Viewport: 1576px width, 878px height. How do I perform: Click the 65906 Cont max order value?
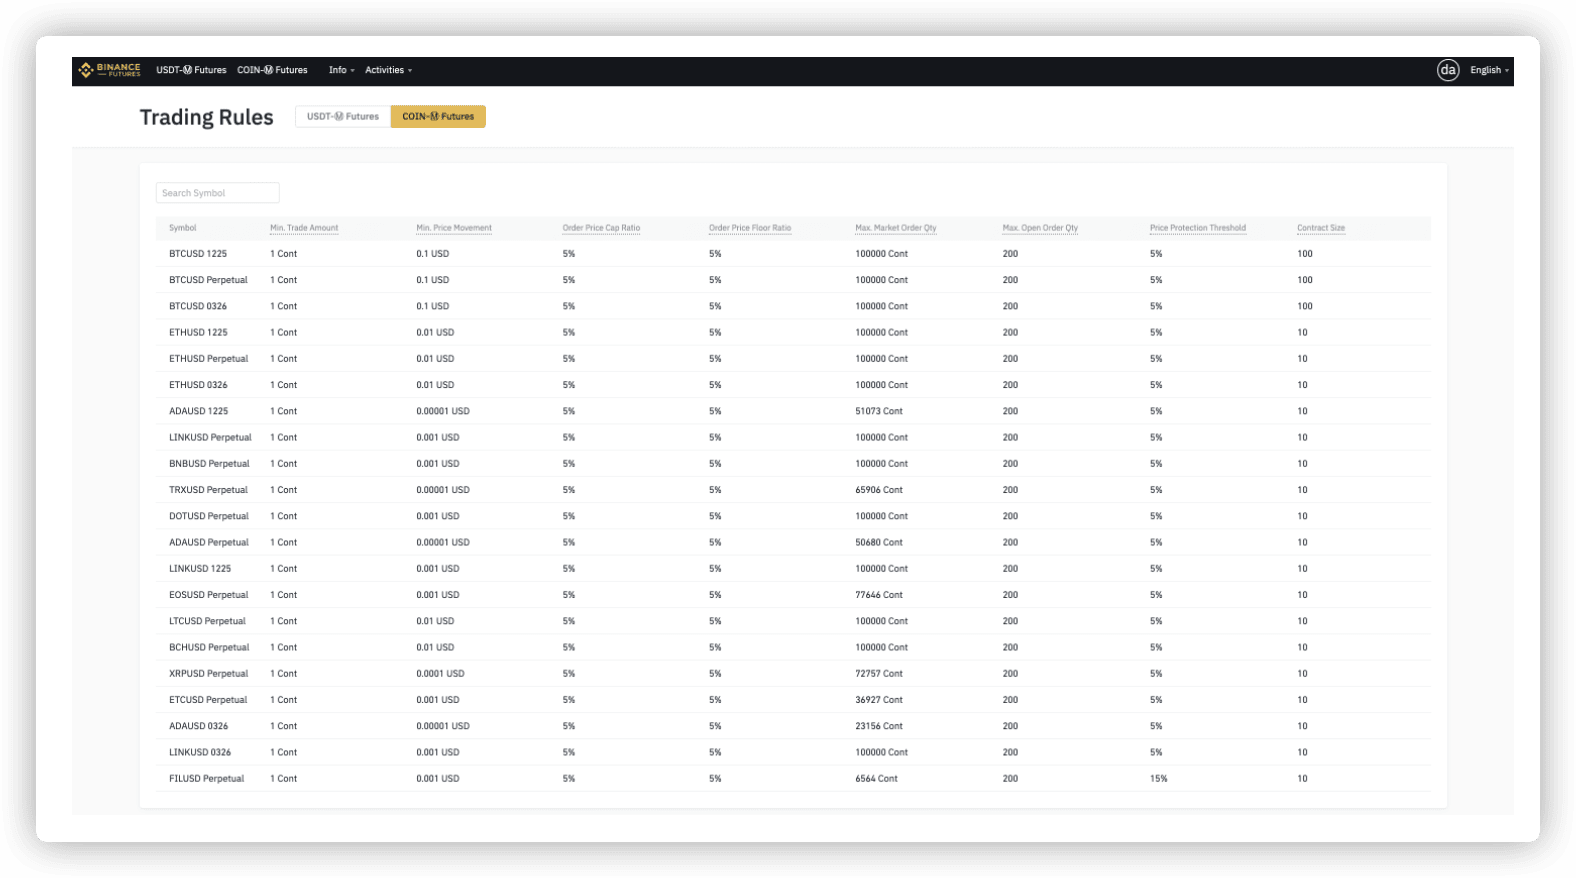[879, 490]
